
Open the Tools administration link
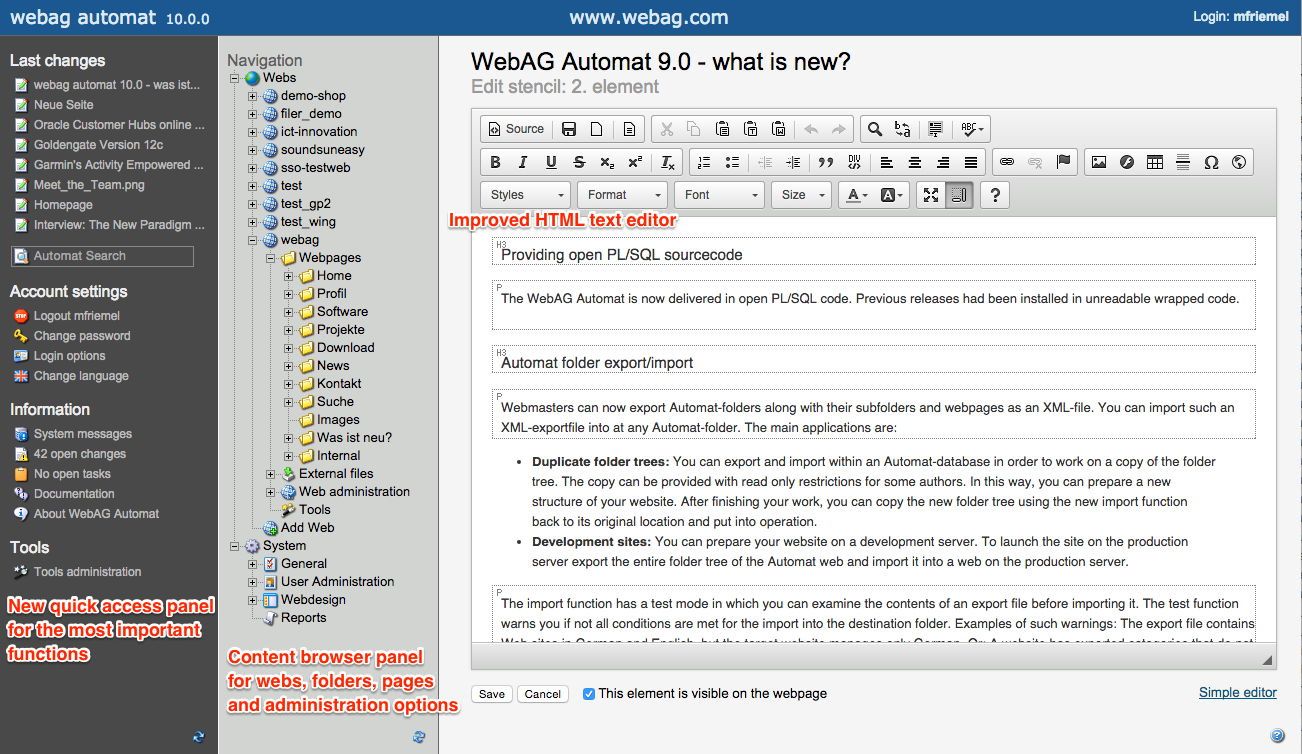point(87,572)
